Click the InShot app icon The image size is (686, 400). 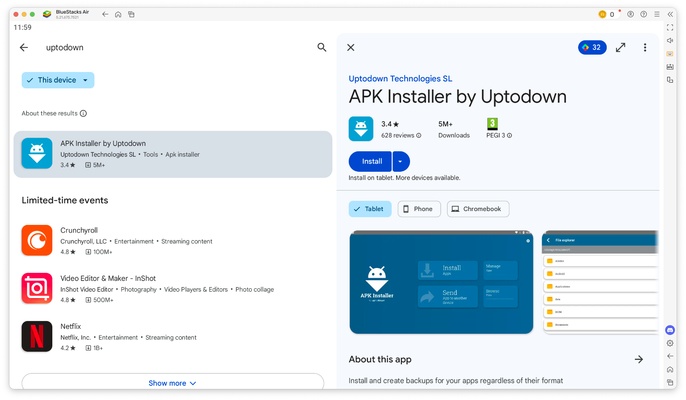click(37, 288)
